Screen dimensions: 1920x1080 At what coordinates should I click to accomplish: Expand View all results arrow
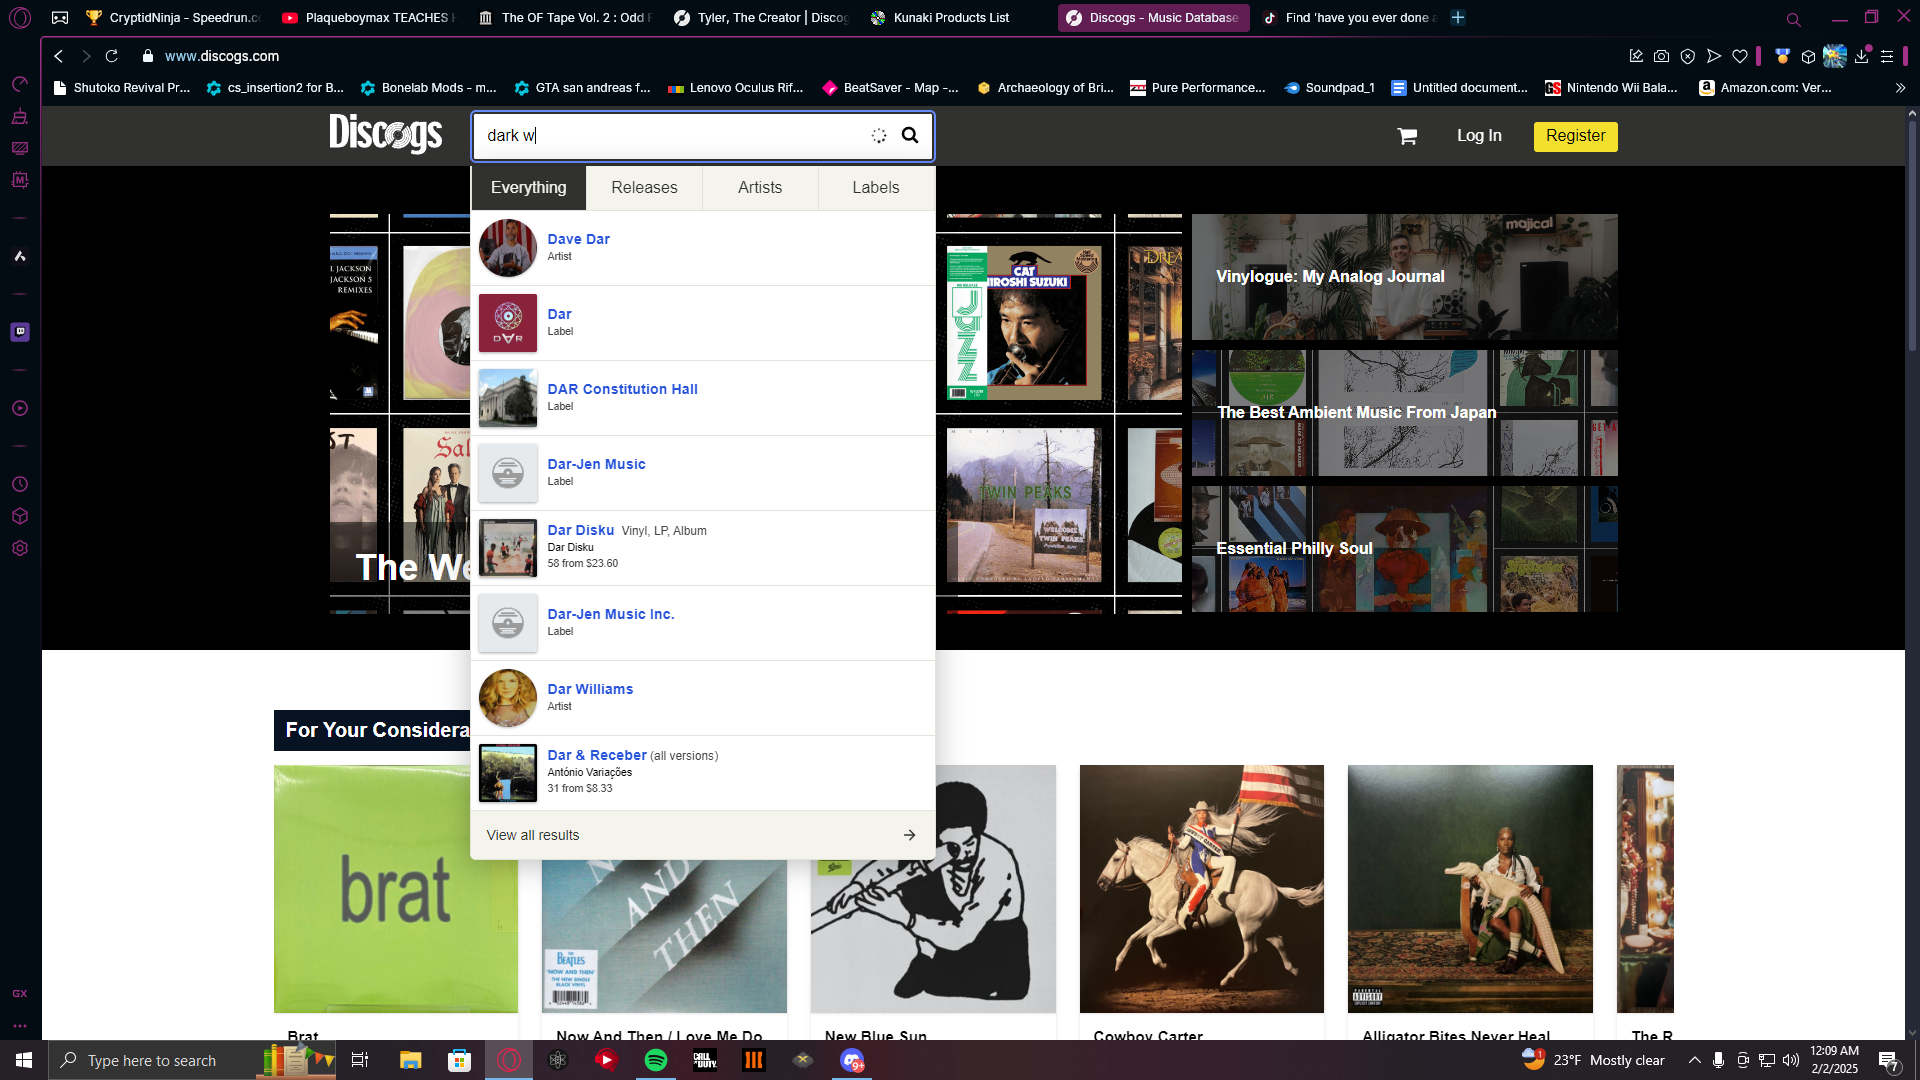pos(909,835)
